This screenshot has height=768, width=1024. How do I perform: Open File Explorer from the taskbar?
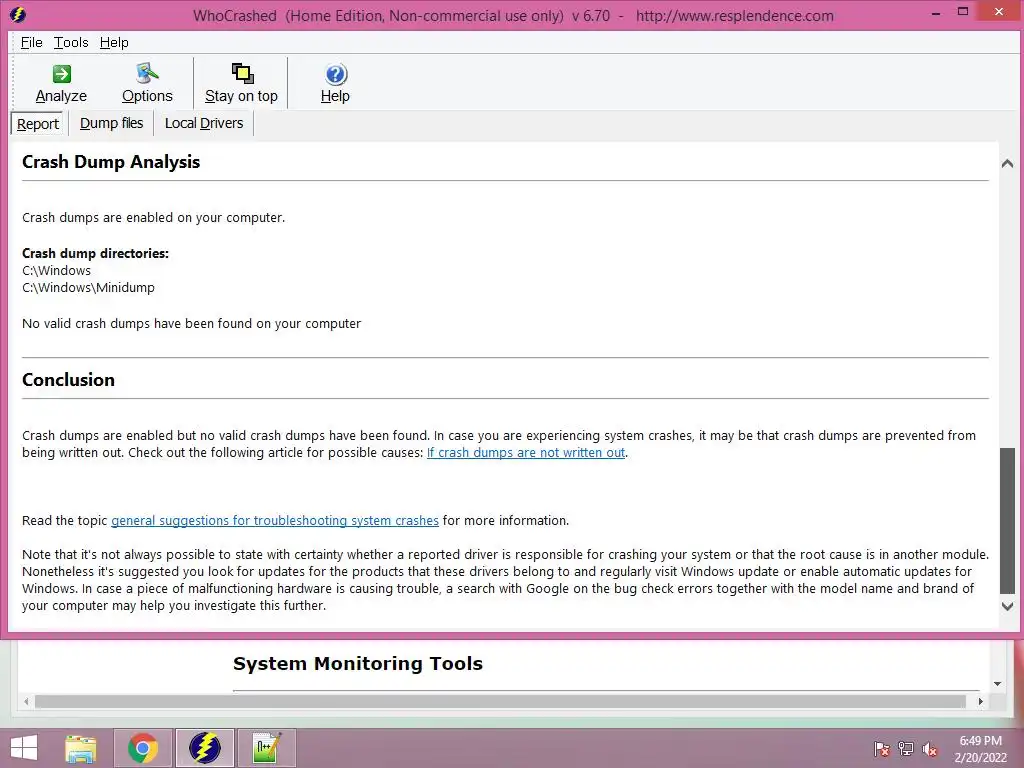(81, 748)
